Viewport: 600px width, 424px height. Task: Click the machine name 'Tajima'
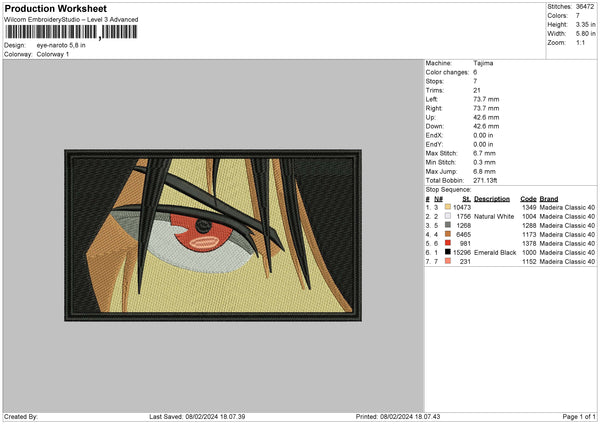(x=483, y=63)
